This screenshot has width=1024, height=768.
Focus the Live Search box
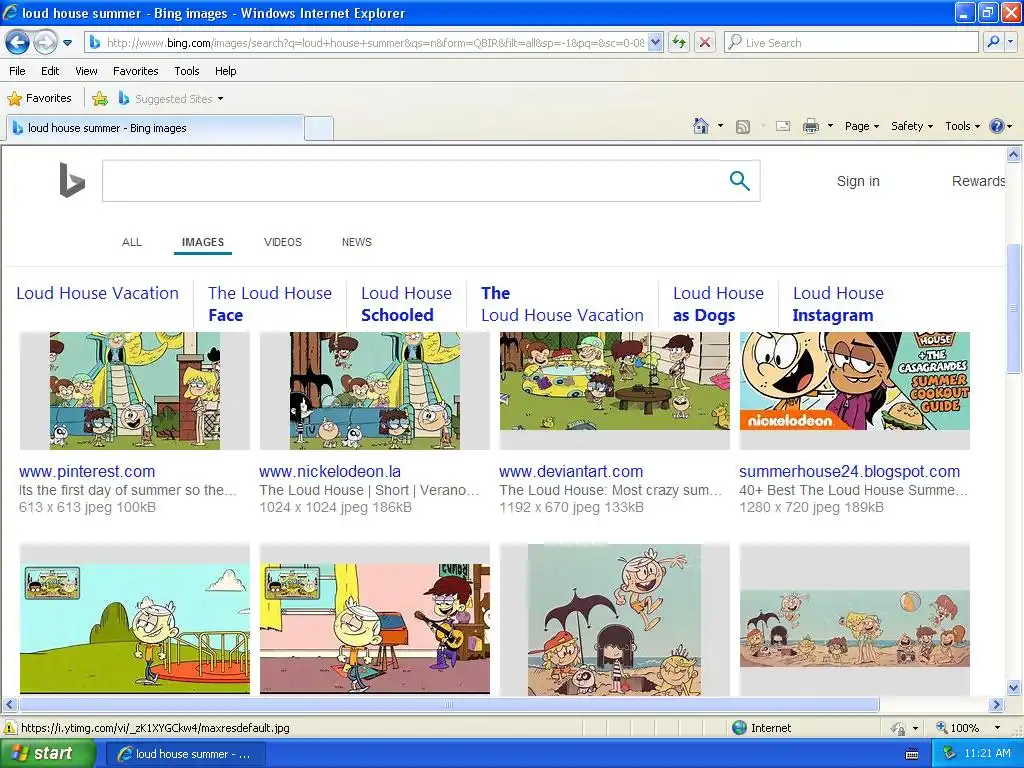pos(852,43)
